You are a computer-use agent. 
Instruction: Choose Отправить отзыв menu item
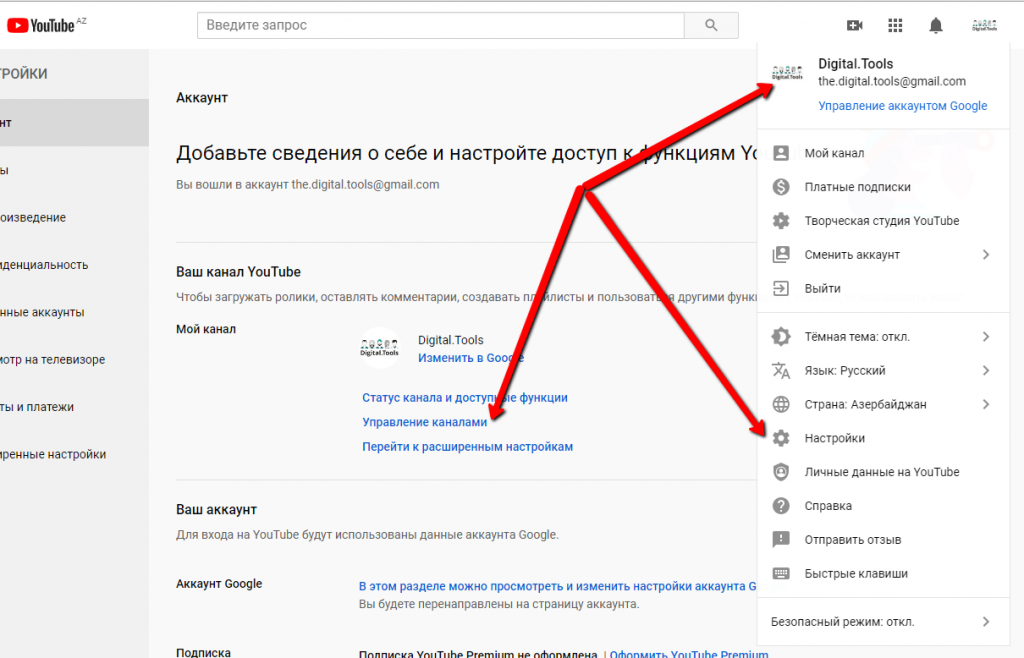pos(884,540)
